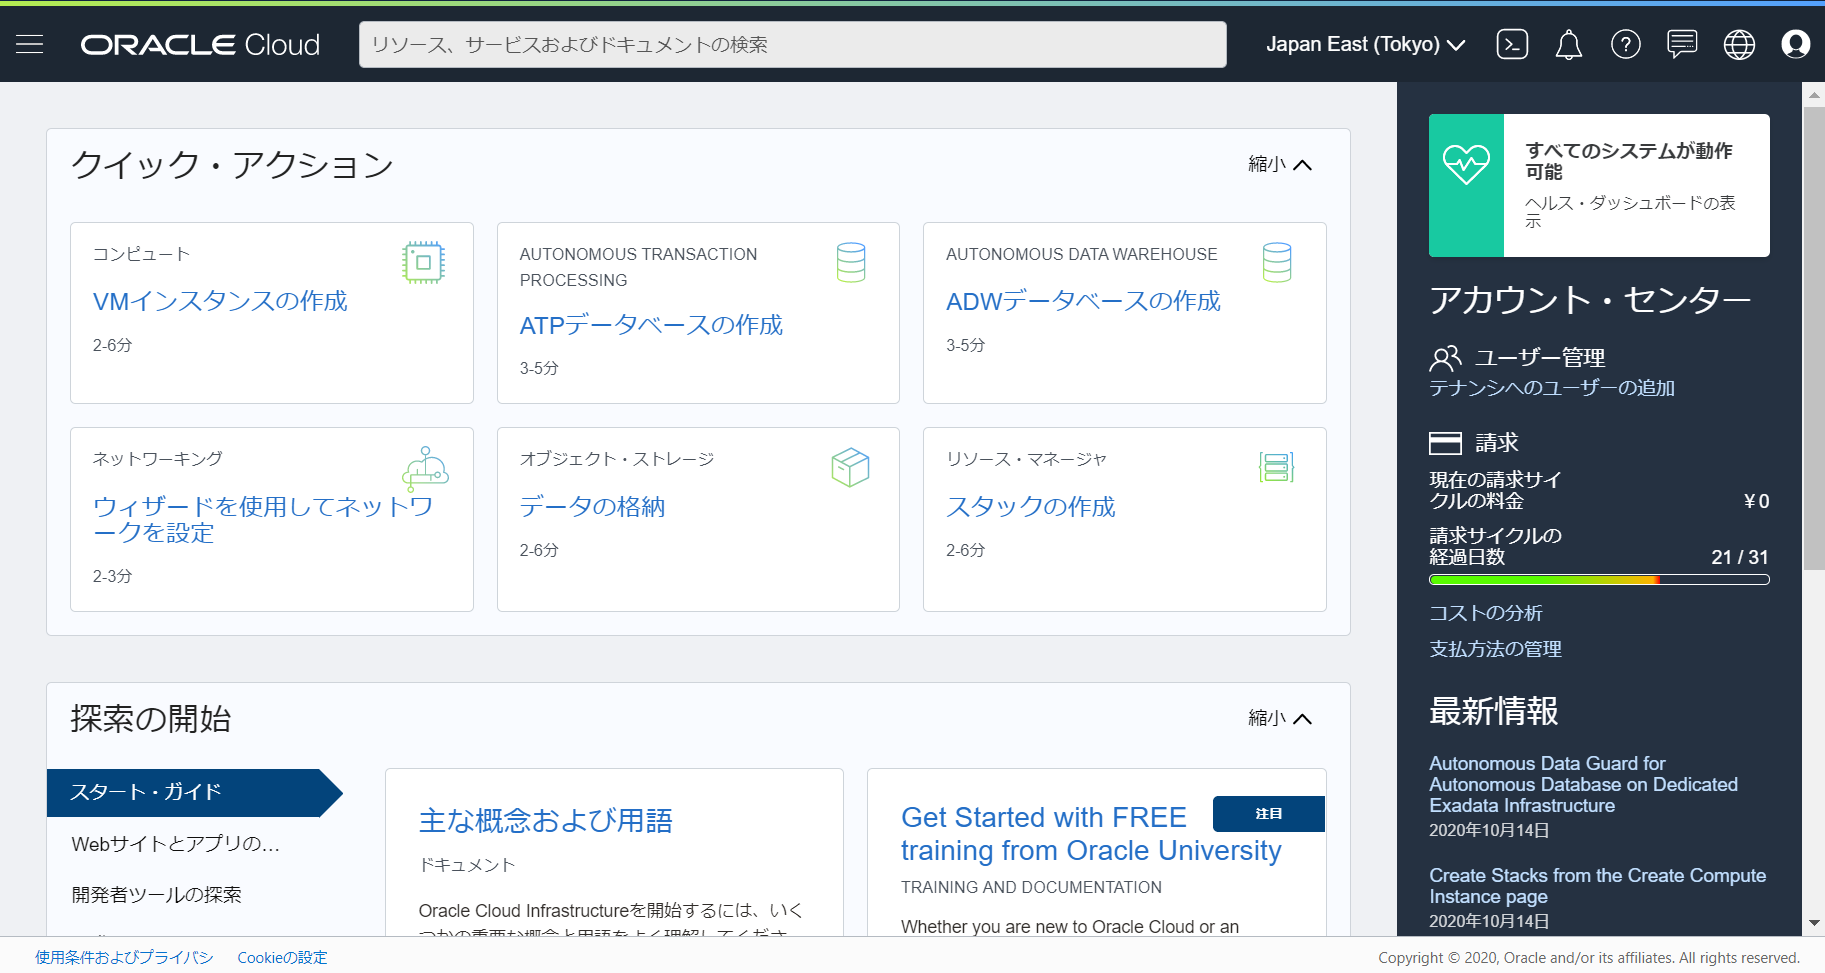Open the user profile avatar menu

coord(1796,44)
